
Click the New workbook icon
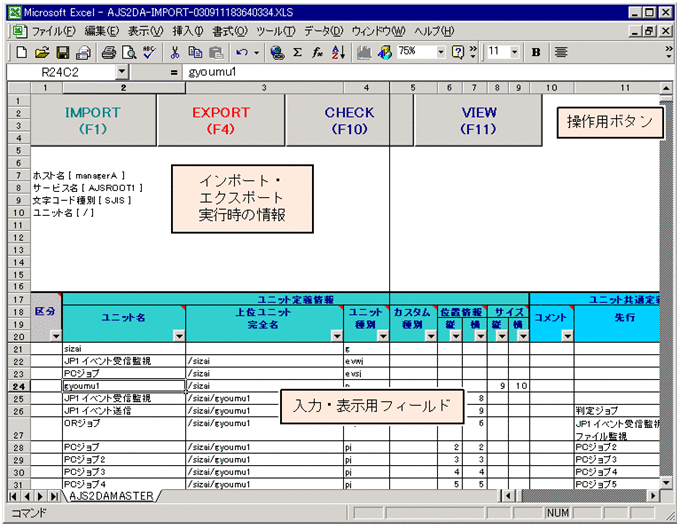tap(21, 52)
